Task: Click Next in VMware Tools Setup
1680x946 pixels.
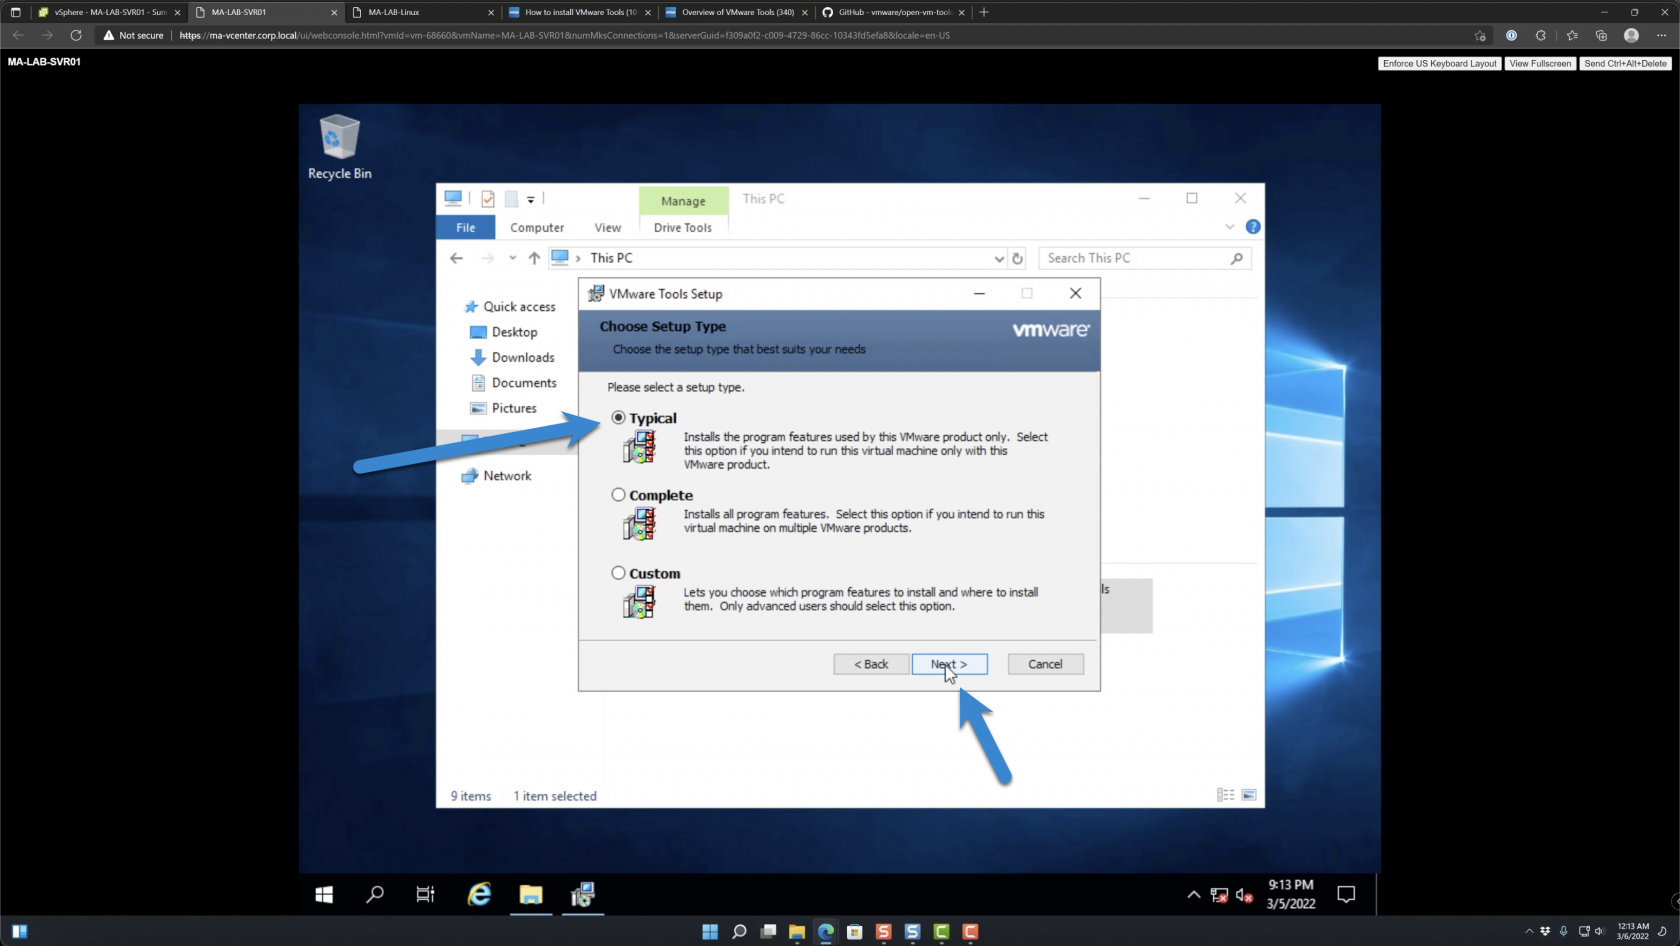Action: point(949,664)
